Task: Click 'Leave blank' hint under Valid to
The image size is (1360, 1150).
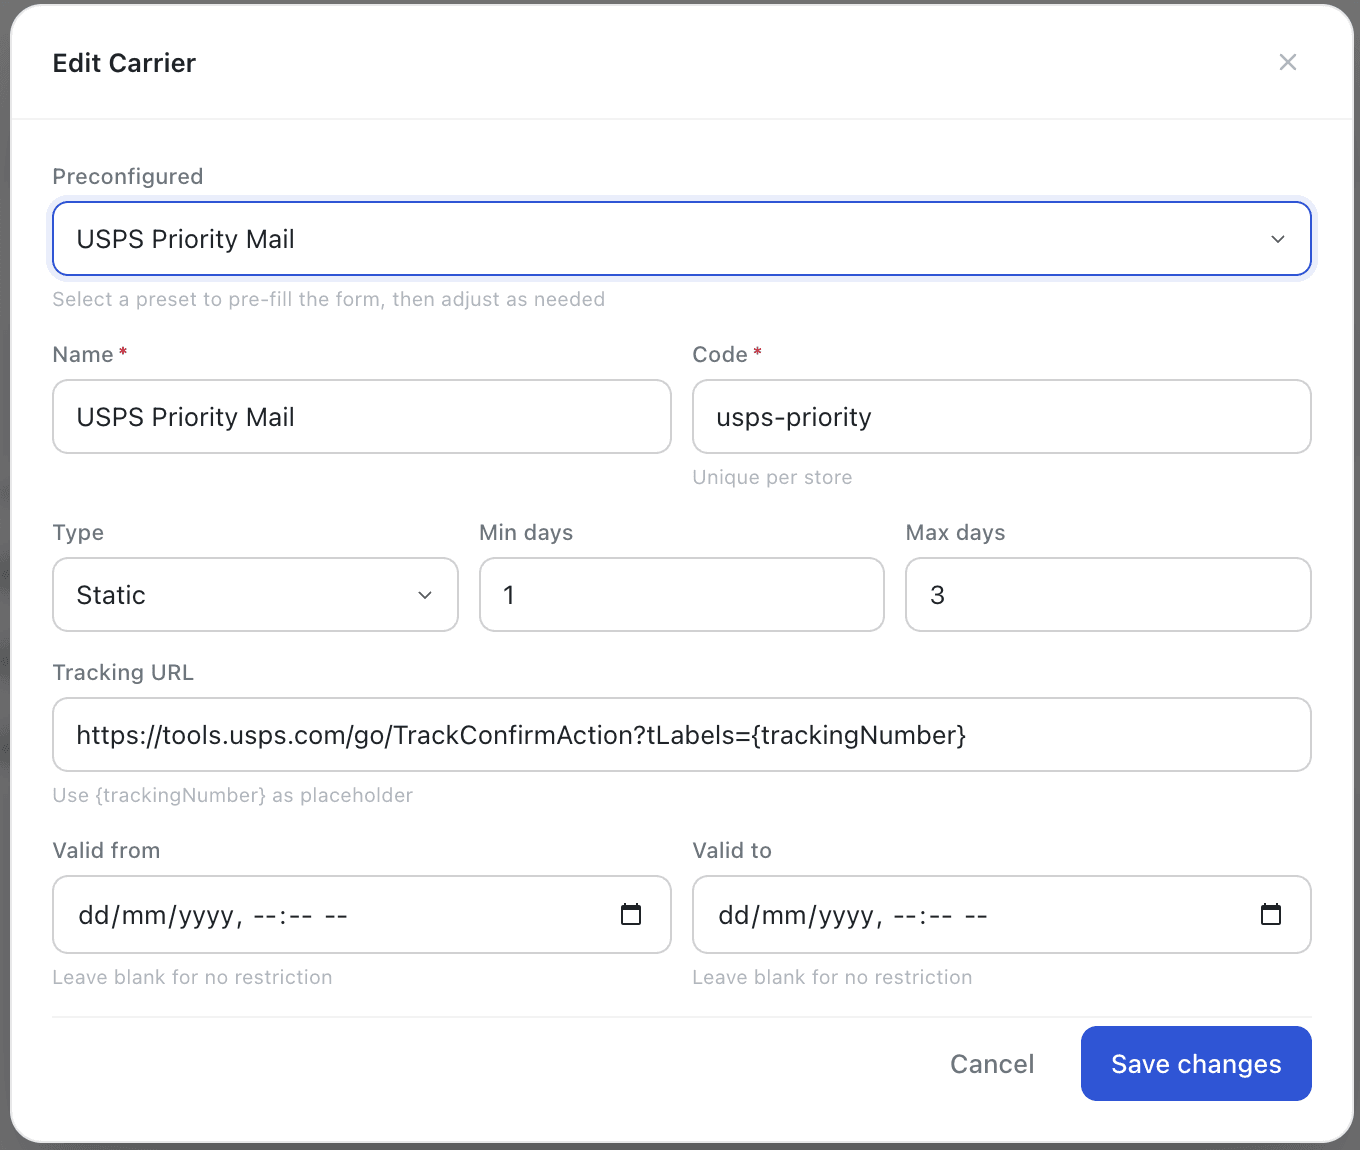Action: [832, 977]
